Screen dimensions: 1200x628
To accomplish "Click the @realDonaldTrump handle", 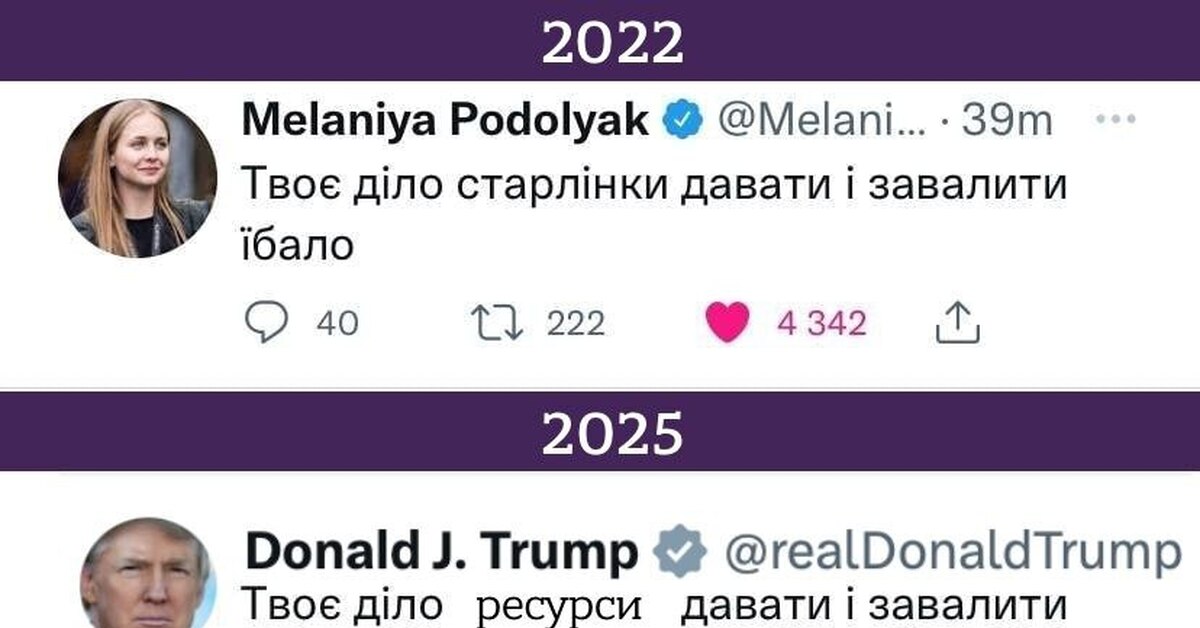I will pos(953,553).
